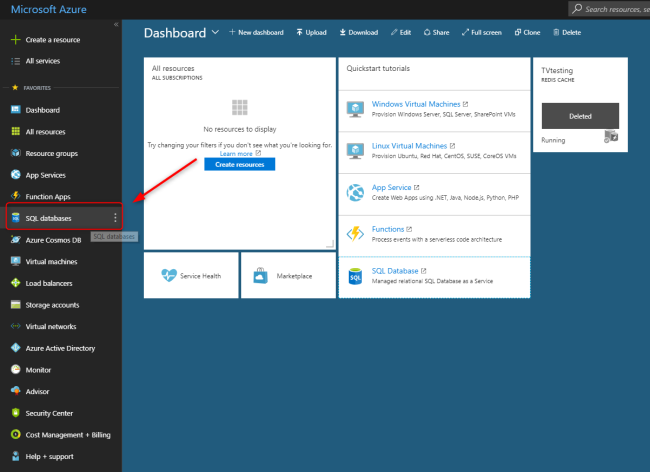The height and width of the screenshot is (472, 650).
Task: Click the Marketplace shopping bag icon
Action: click(x=260, y=276)
